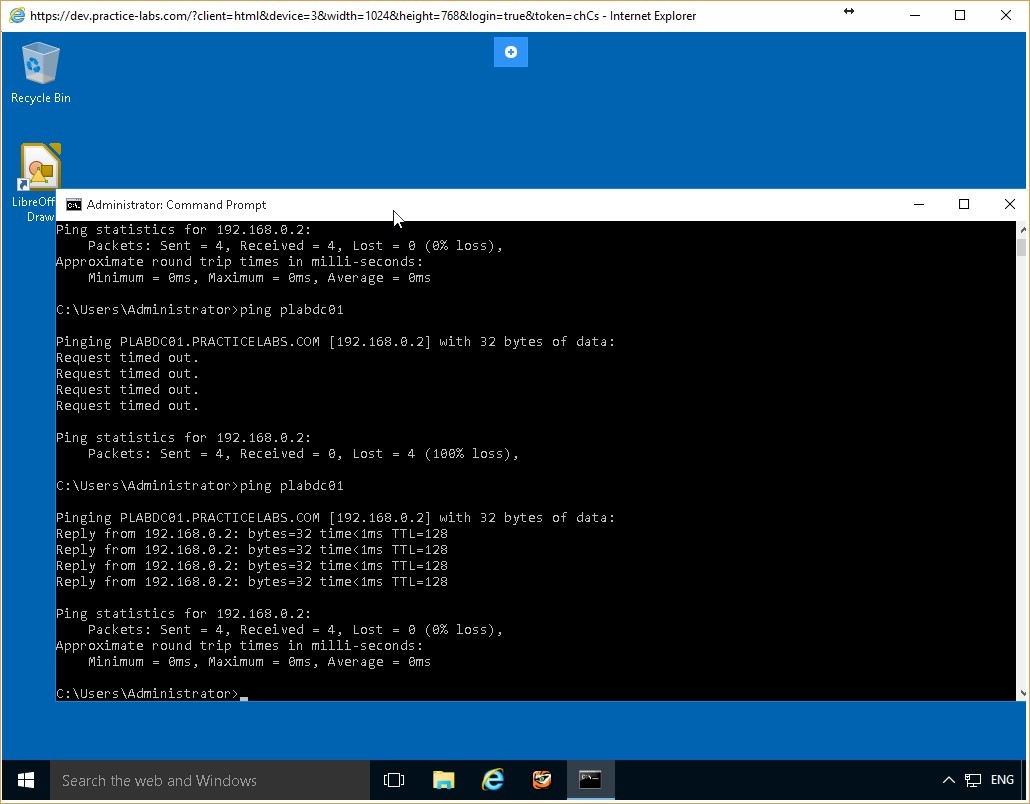Open the network status icon in the tray
This screenshot has height=804, width=1030.
point(971,780)
